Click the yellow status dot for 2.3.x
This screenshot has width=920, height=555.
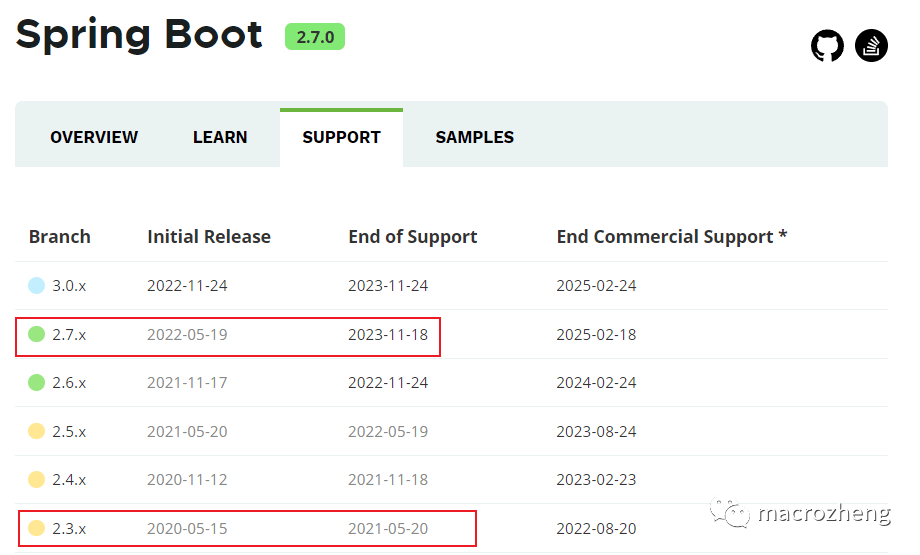pos(36,528)
